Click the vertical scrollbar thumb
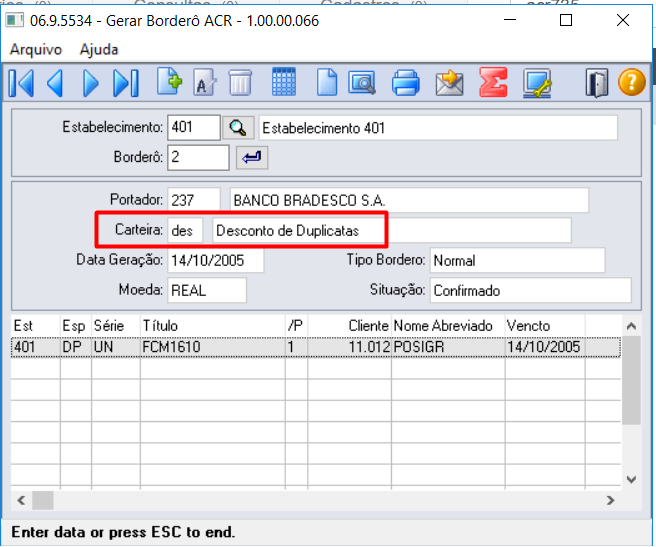Viewport: 656px width, 547px height. point(631,380)
